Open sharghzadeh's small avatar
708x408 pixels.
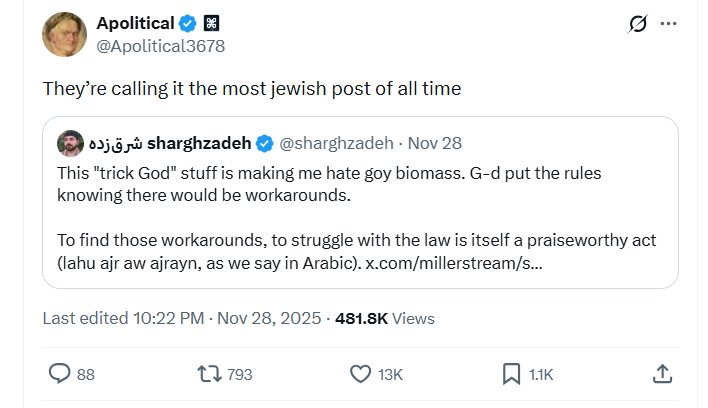69,142
